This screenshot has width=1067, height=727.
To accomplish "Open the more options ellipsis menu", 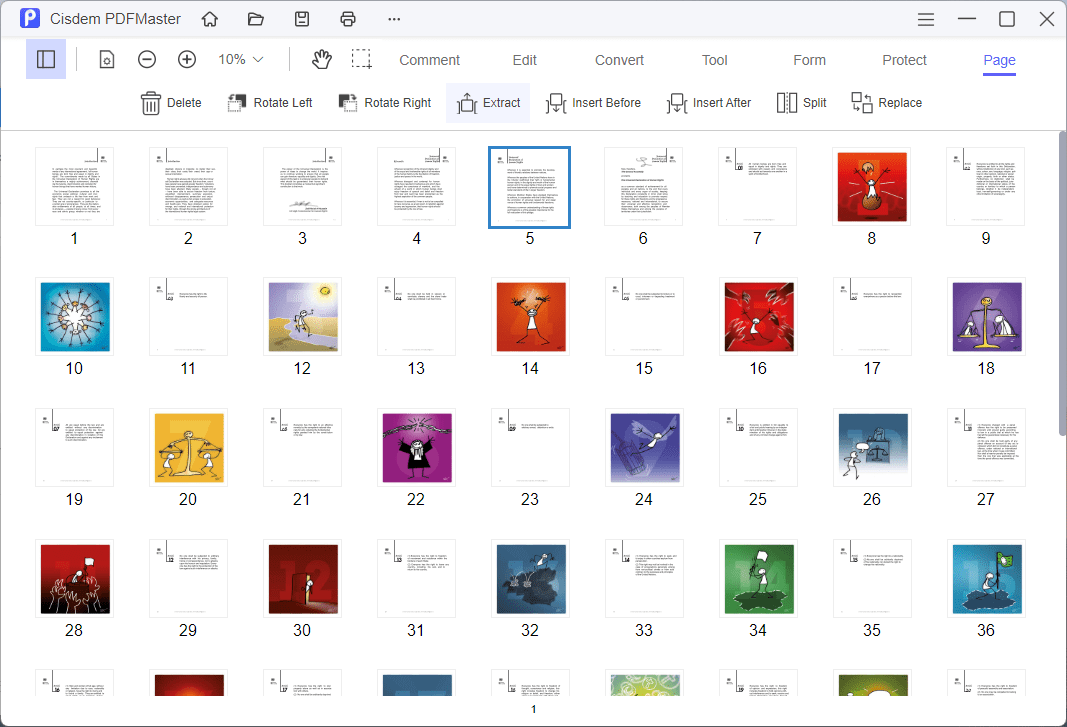I will tap(394, 19).
